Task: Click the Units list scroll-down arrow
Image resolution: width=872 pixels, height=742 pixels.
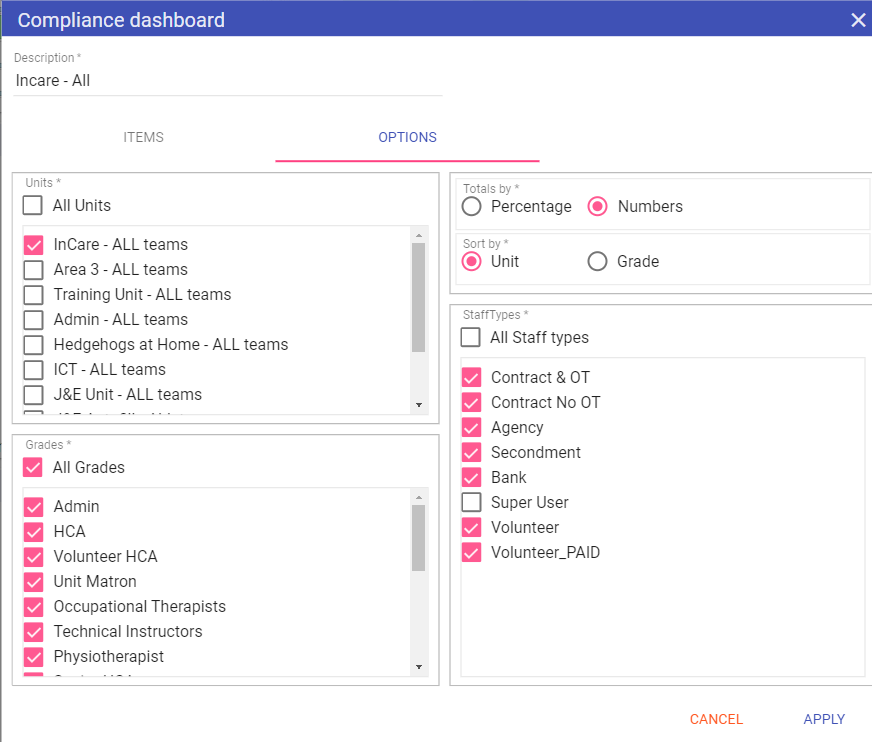Action: [x=419, y=405]
